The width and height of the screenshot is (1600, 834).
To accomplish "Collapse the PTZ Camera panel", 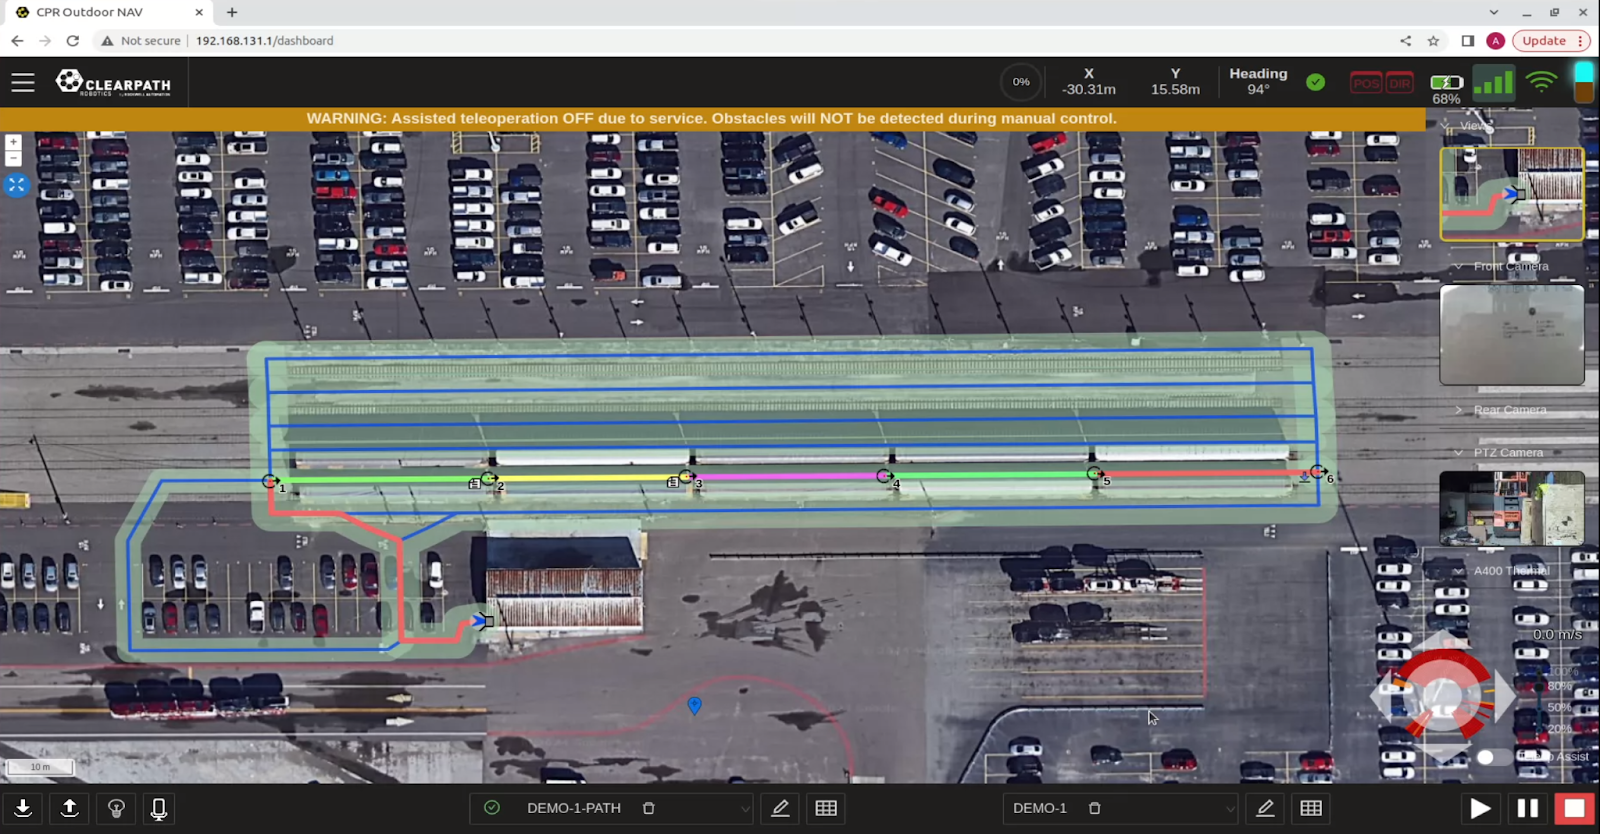I will coord(1459,453).
